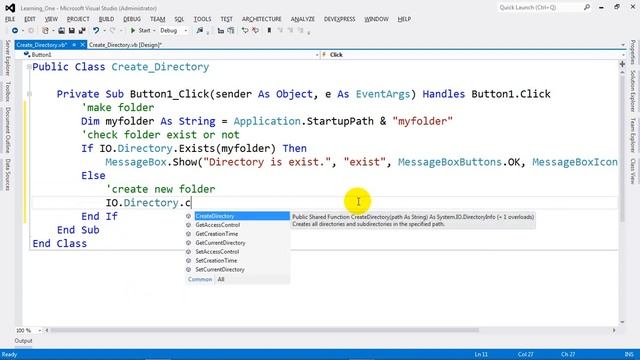Viewport: 640px width, 360px height.
Task: Click into the Quick Launch search field
Action: (x=540, y=7)
